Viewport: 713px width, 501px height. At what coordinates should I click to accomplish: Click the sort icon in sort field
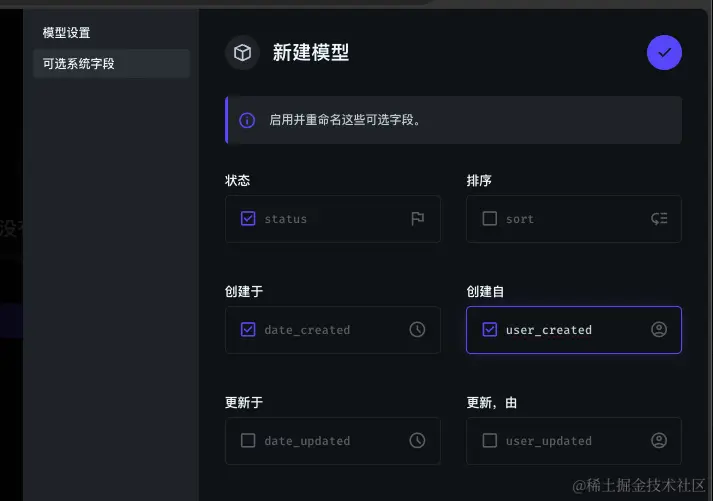658,219
